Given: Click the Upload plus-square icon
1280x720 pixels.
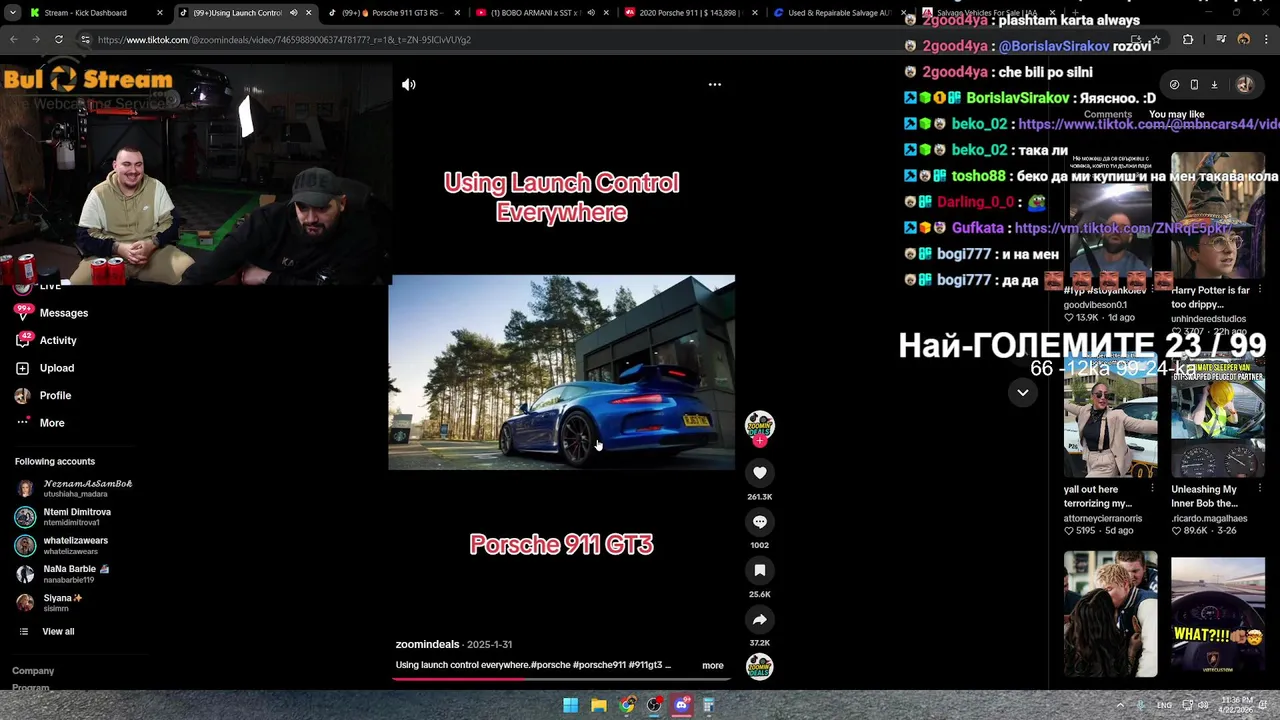Looking at the screenshot, I should [x=22, y=368].
